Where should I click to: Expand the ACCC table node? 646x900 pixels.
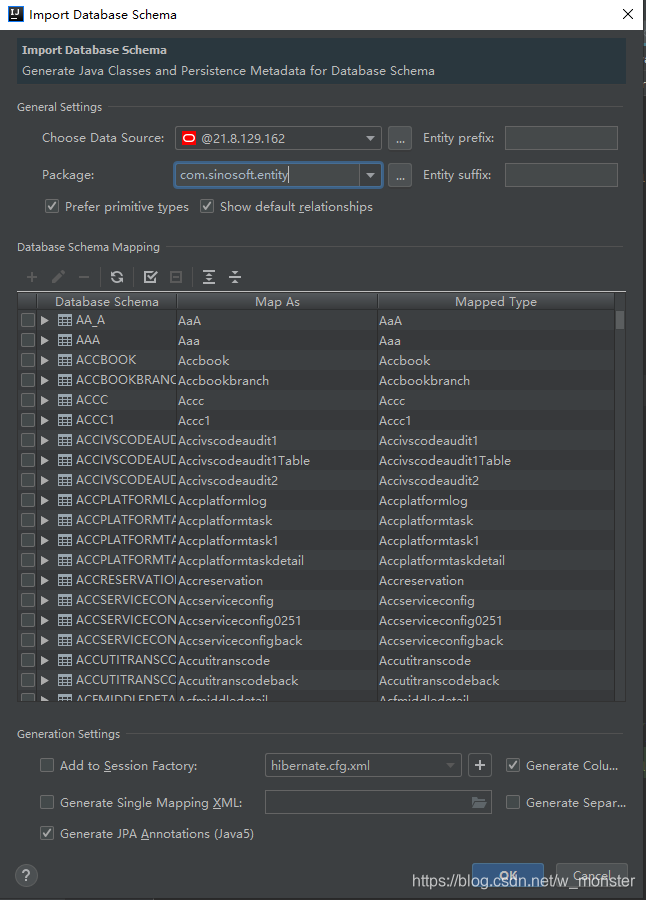tap(45, 400)
